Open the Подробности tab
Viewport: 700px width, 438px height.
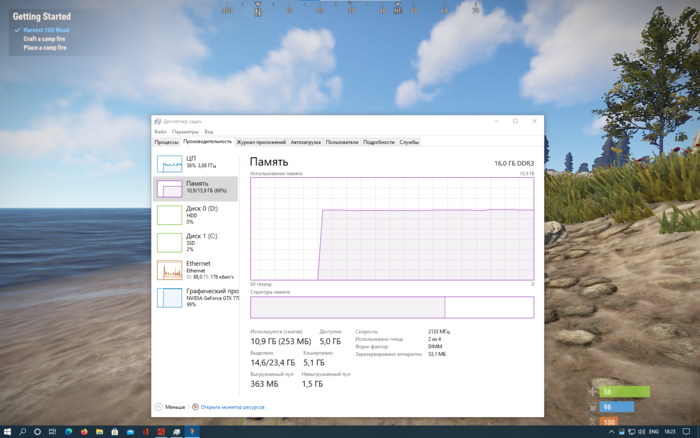[x=379, y=142]
